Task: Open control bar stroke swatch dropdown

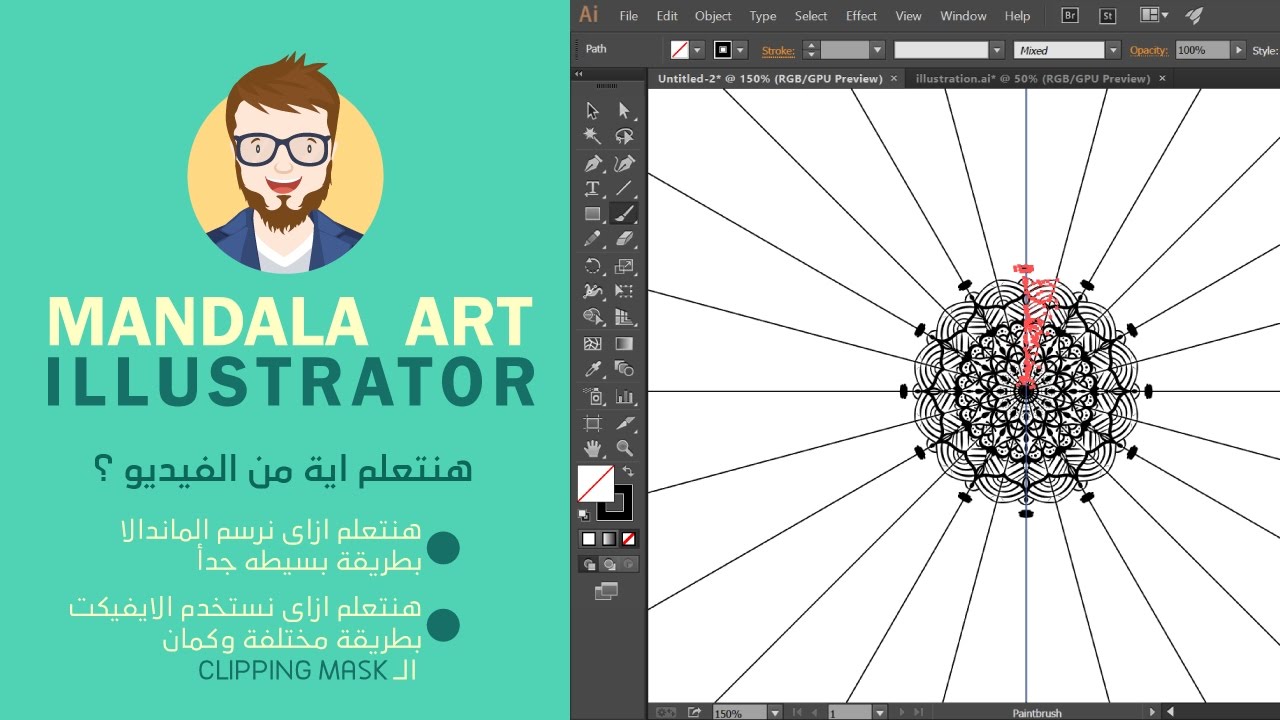Action: click(742, 50)
